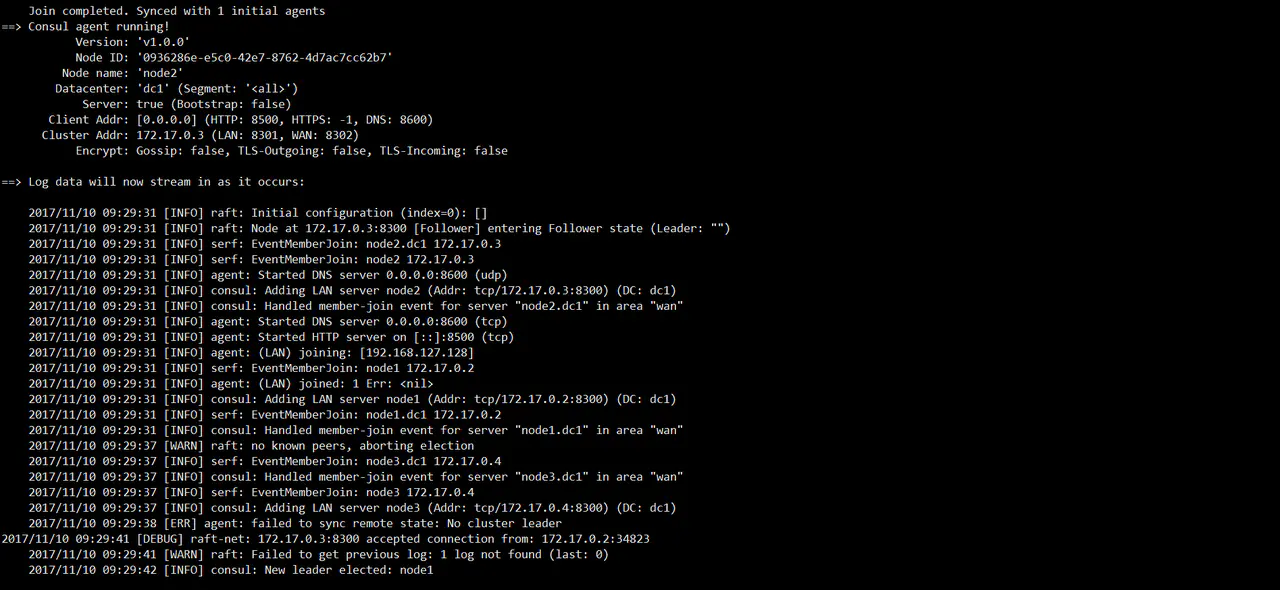Click the 'Started HTTP server' log line
The height and width of the screenshot is (590, 1280).
tap(271, 337)
